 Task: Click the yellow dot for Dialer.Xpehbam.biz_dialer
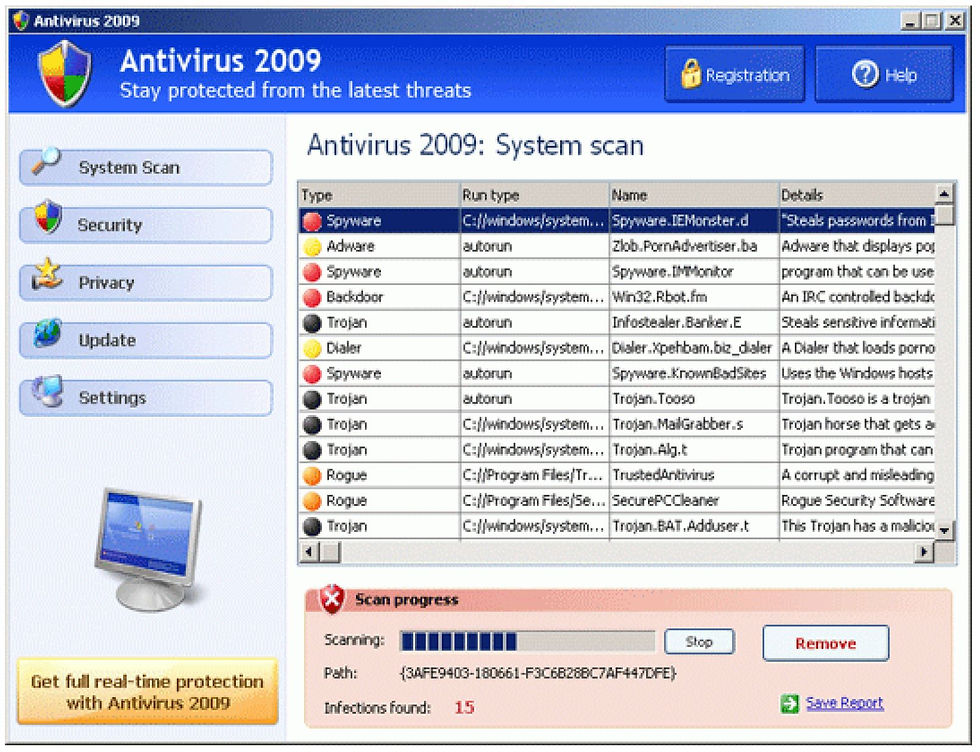(x=312, y=348)
